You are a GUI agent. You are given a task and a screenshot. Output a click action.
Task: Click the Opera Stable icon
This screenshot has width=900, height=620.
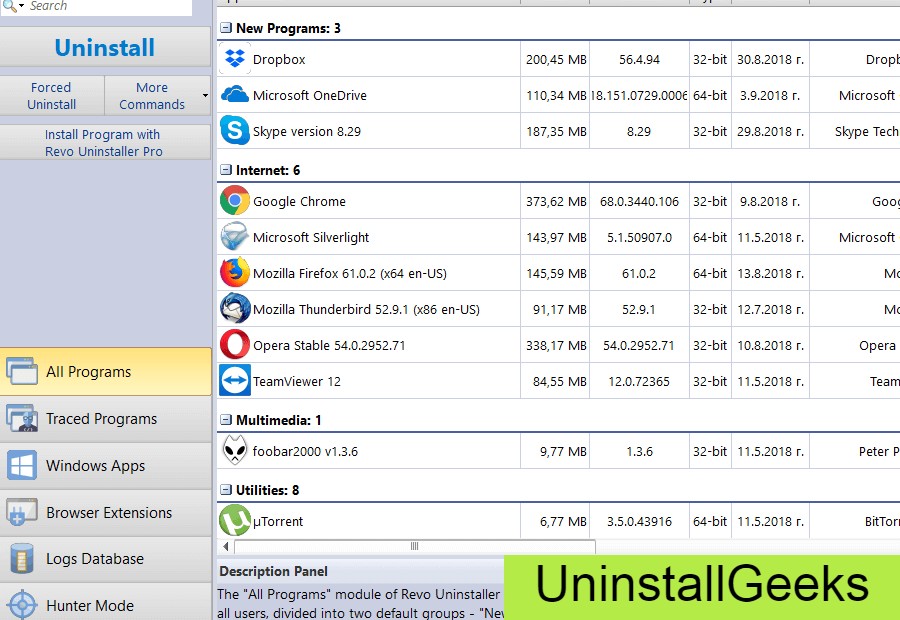(x=235, y=344)
